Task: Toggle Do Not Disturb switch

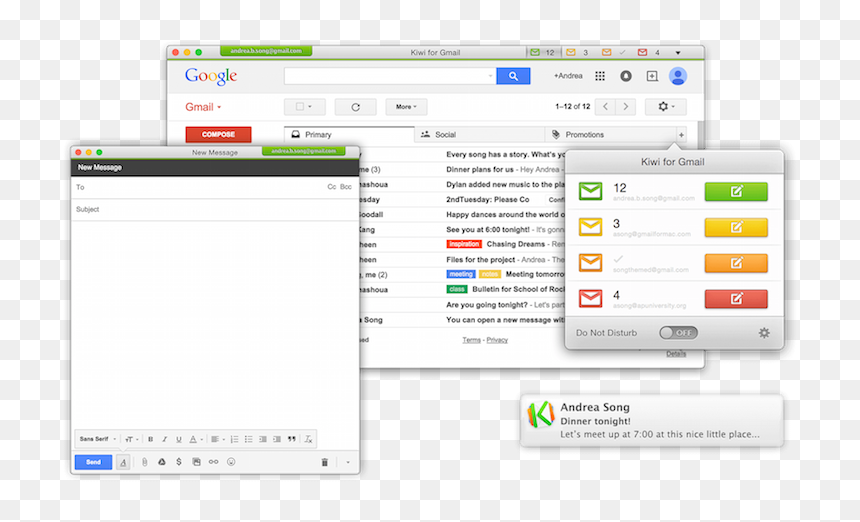Action: coord(678,333)
